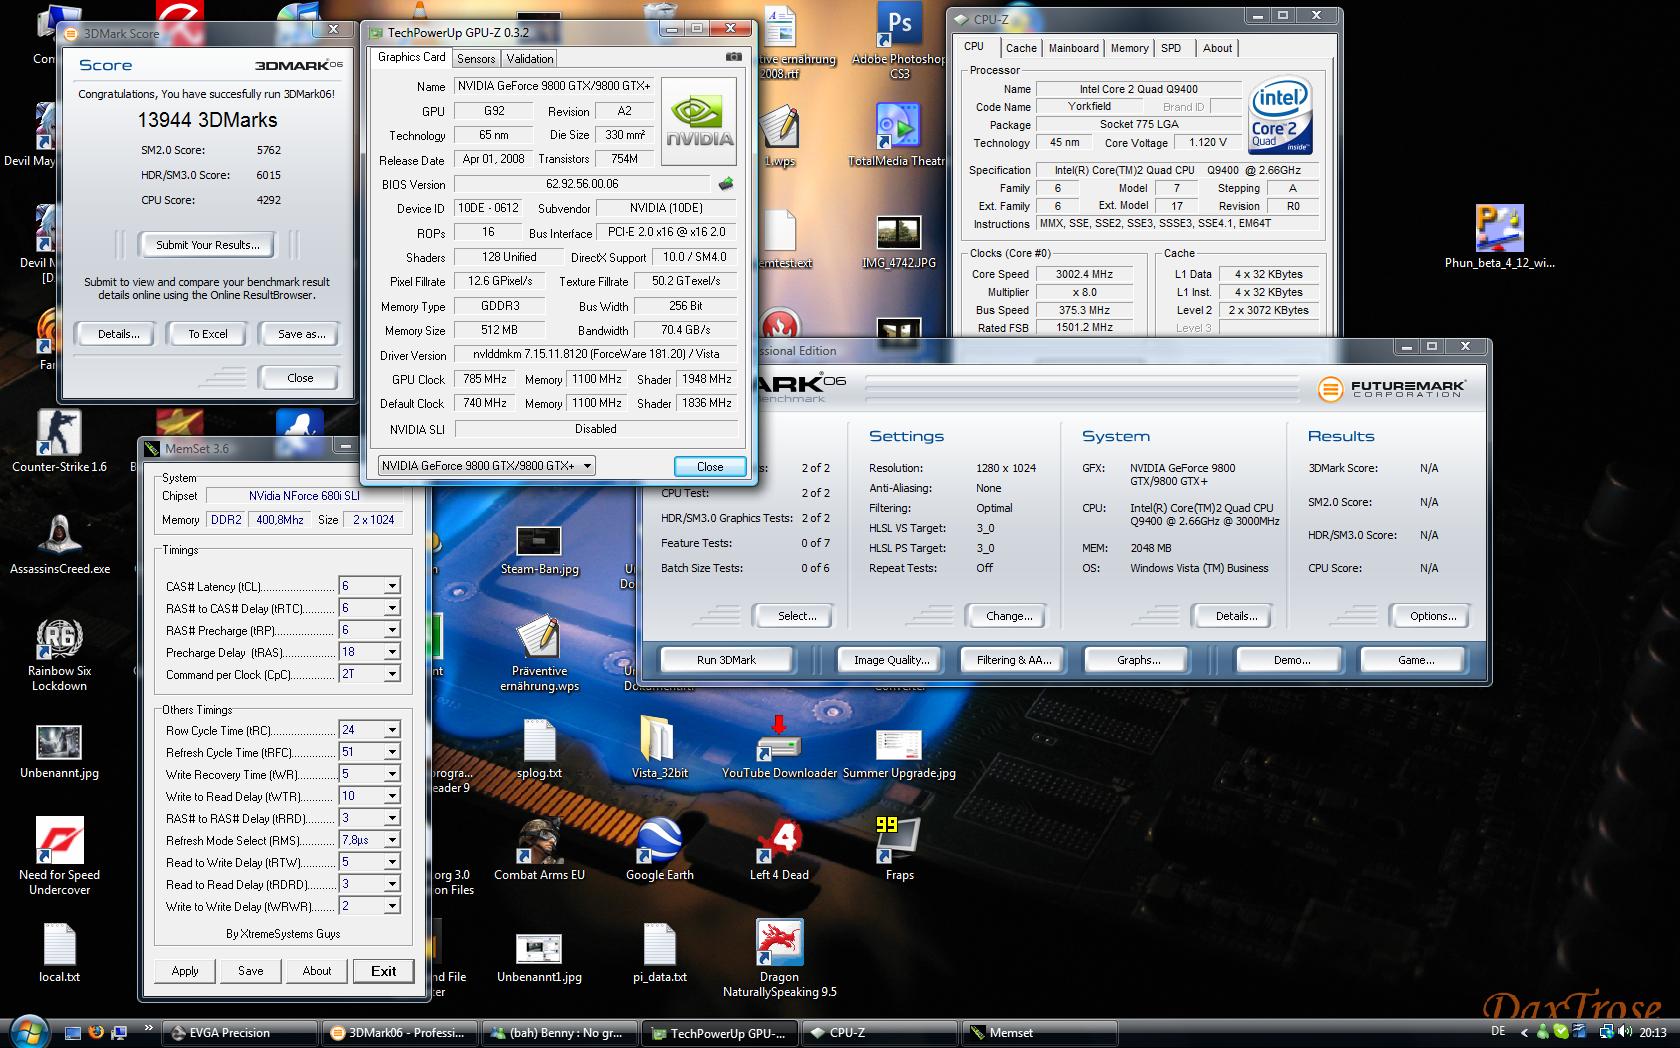
Task: Launch Google Earth shortcut
Action: (659, 850)
